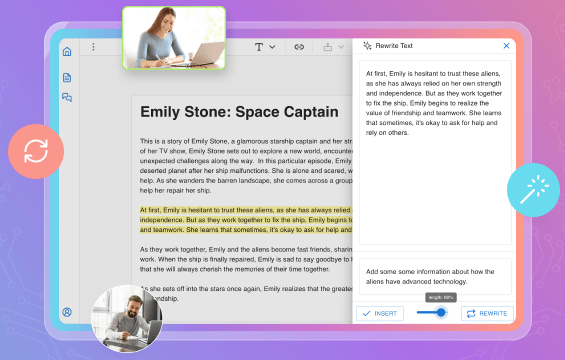Image resolution: width=565 pixels, height=360 pixels.
Task: Click the INSERT button
Action: 380,314
